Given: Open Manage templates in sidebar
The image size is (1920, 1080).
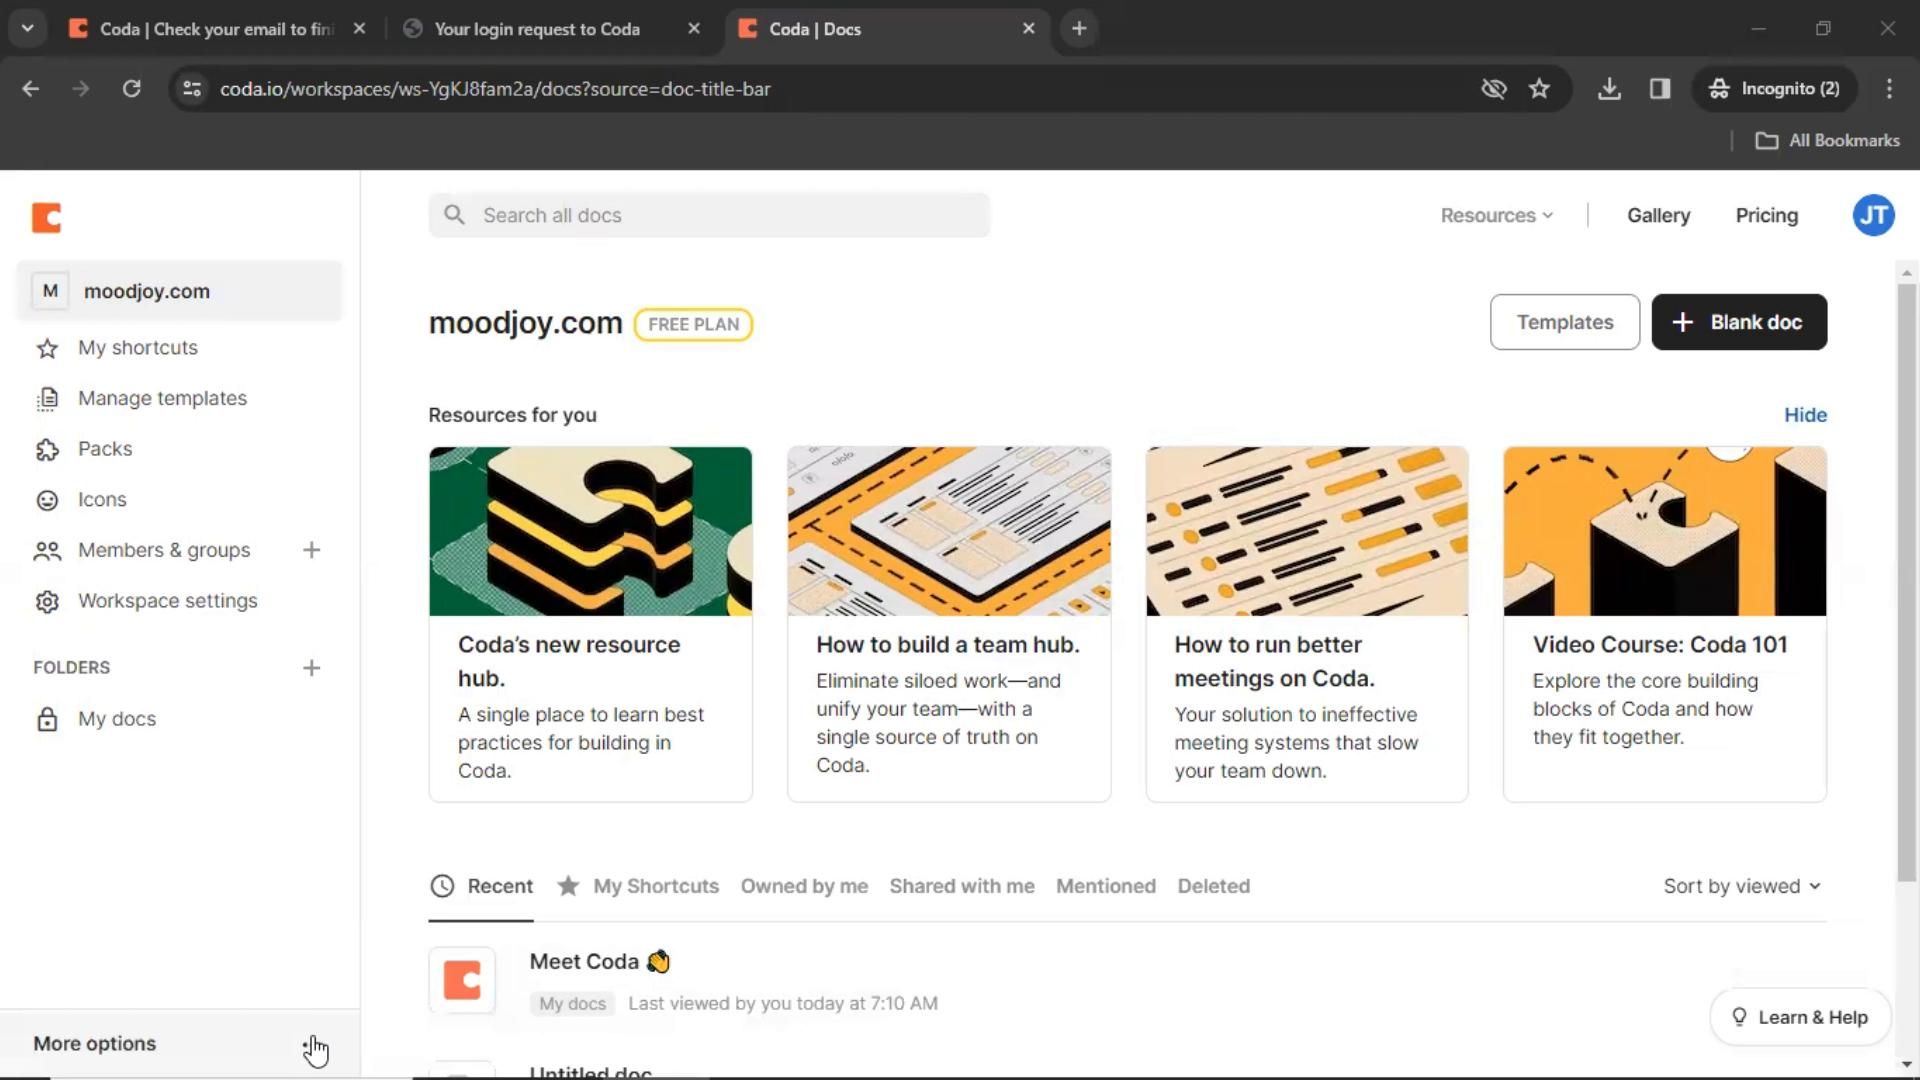Looking at the screenshot, I should click(161, 398).
